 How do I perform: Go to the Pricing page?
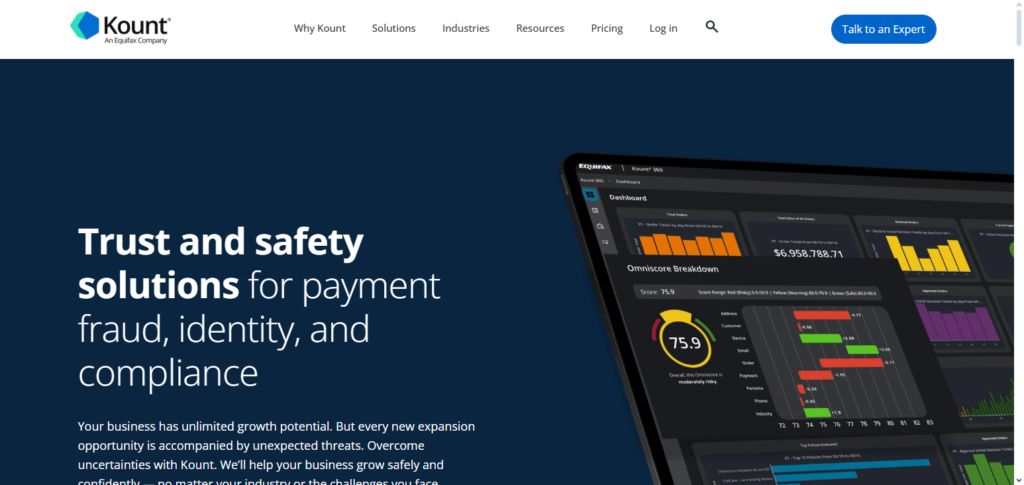[x=607, y=28]
